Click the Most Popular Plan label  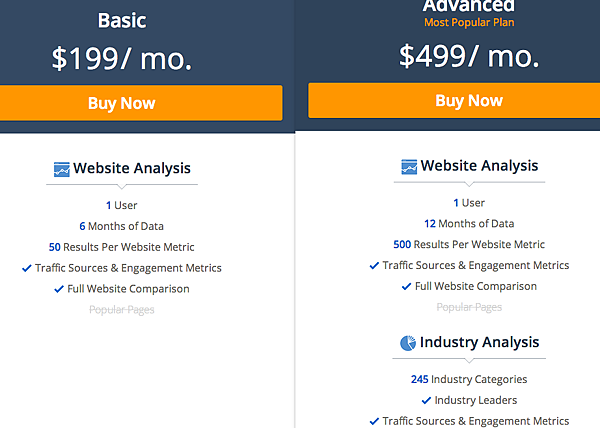[469, 23]
